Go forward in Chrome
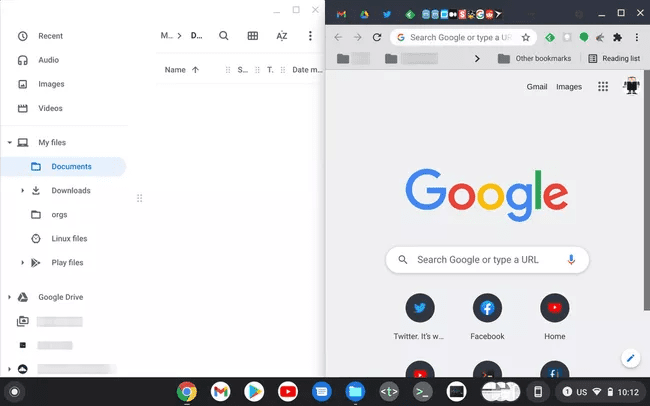Viewport: 650px width, 406px height. coord(357,37)
